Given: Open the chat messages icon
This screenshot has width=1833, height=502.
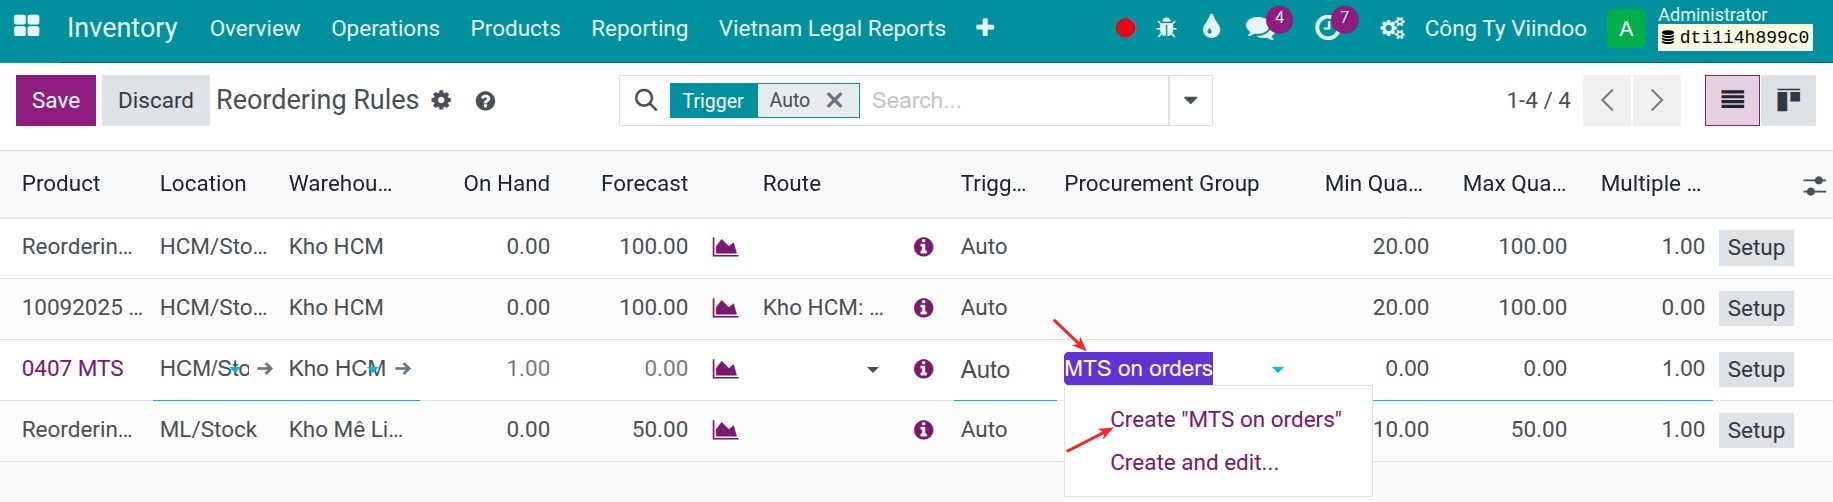Looking at the screenshot, I should pos(1260,28).
